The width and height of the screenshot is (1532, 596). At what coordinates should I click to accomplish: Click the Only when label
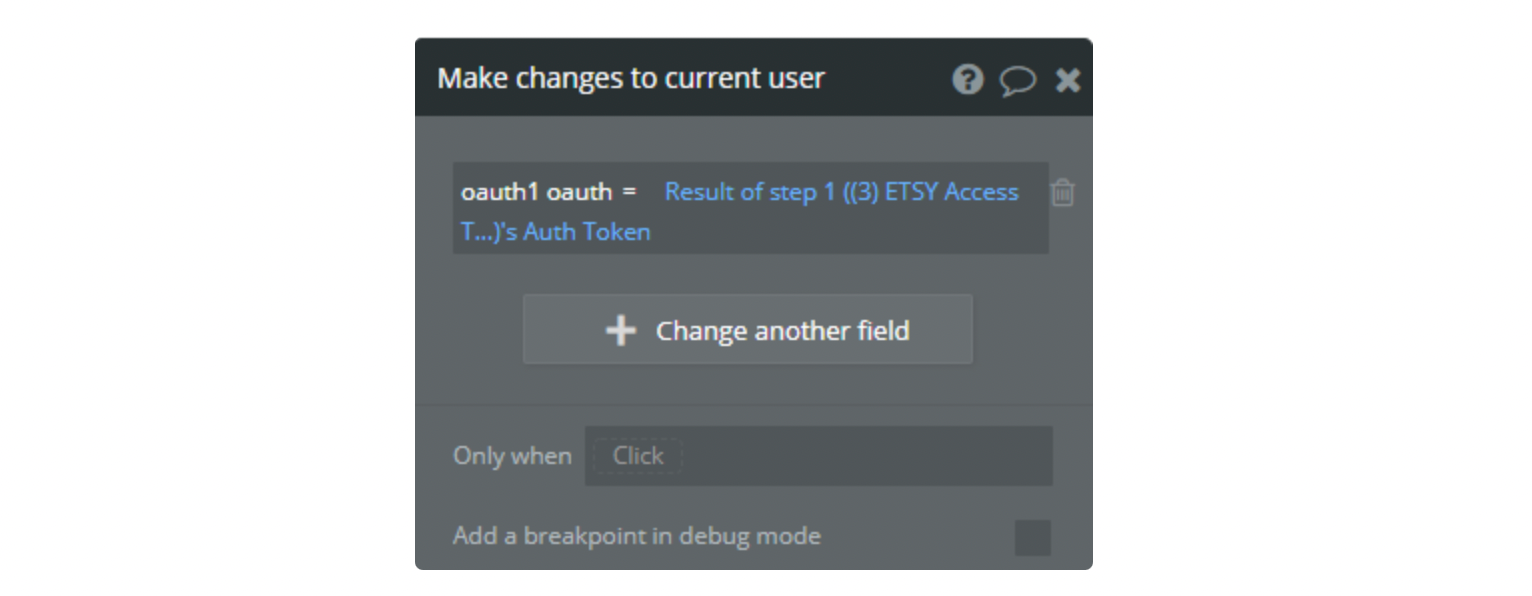click(x=512, y=456)
